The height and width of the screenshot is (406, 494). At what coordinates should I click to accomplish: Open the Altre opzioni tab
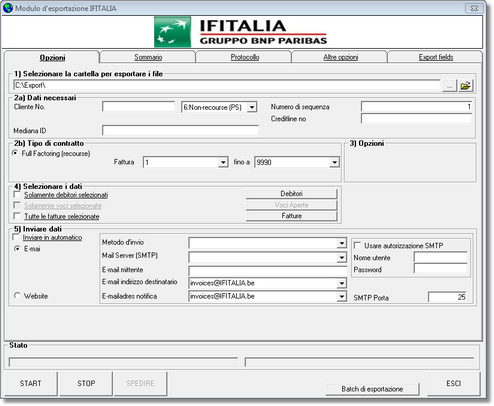point(340,57)
